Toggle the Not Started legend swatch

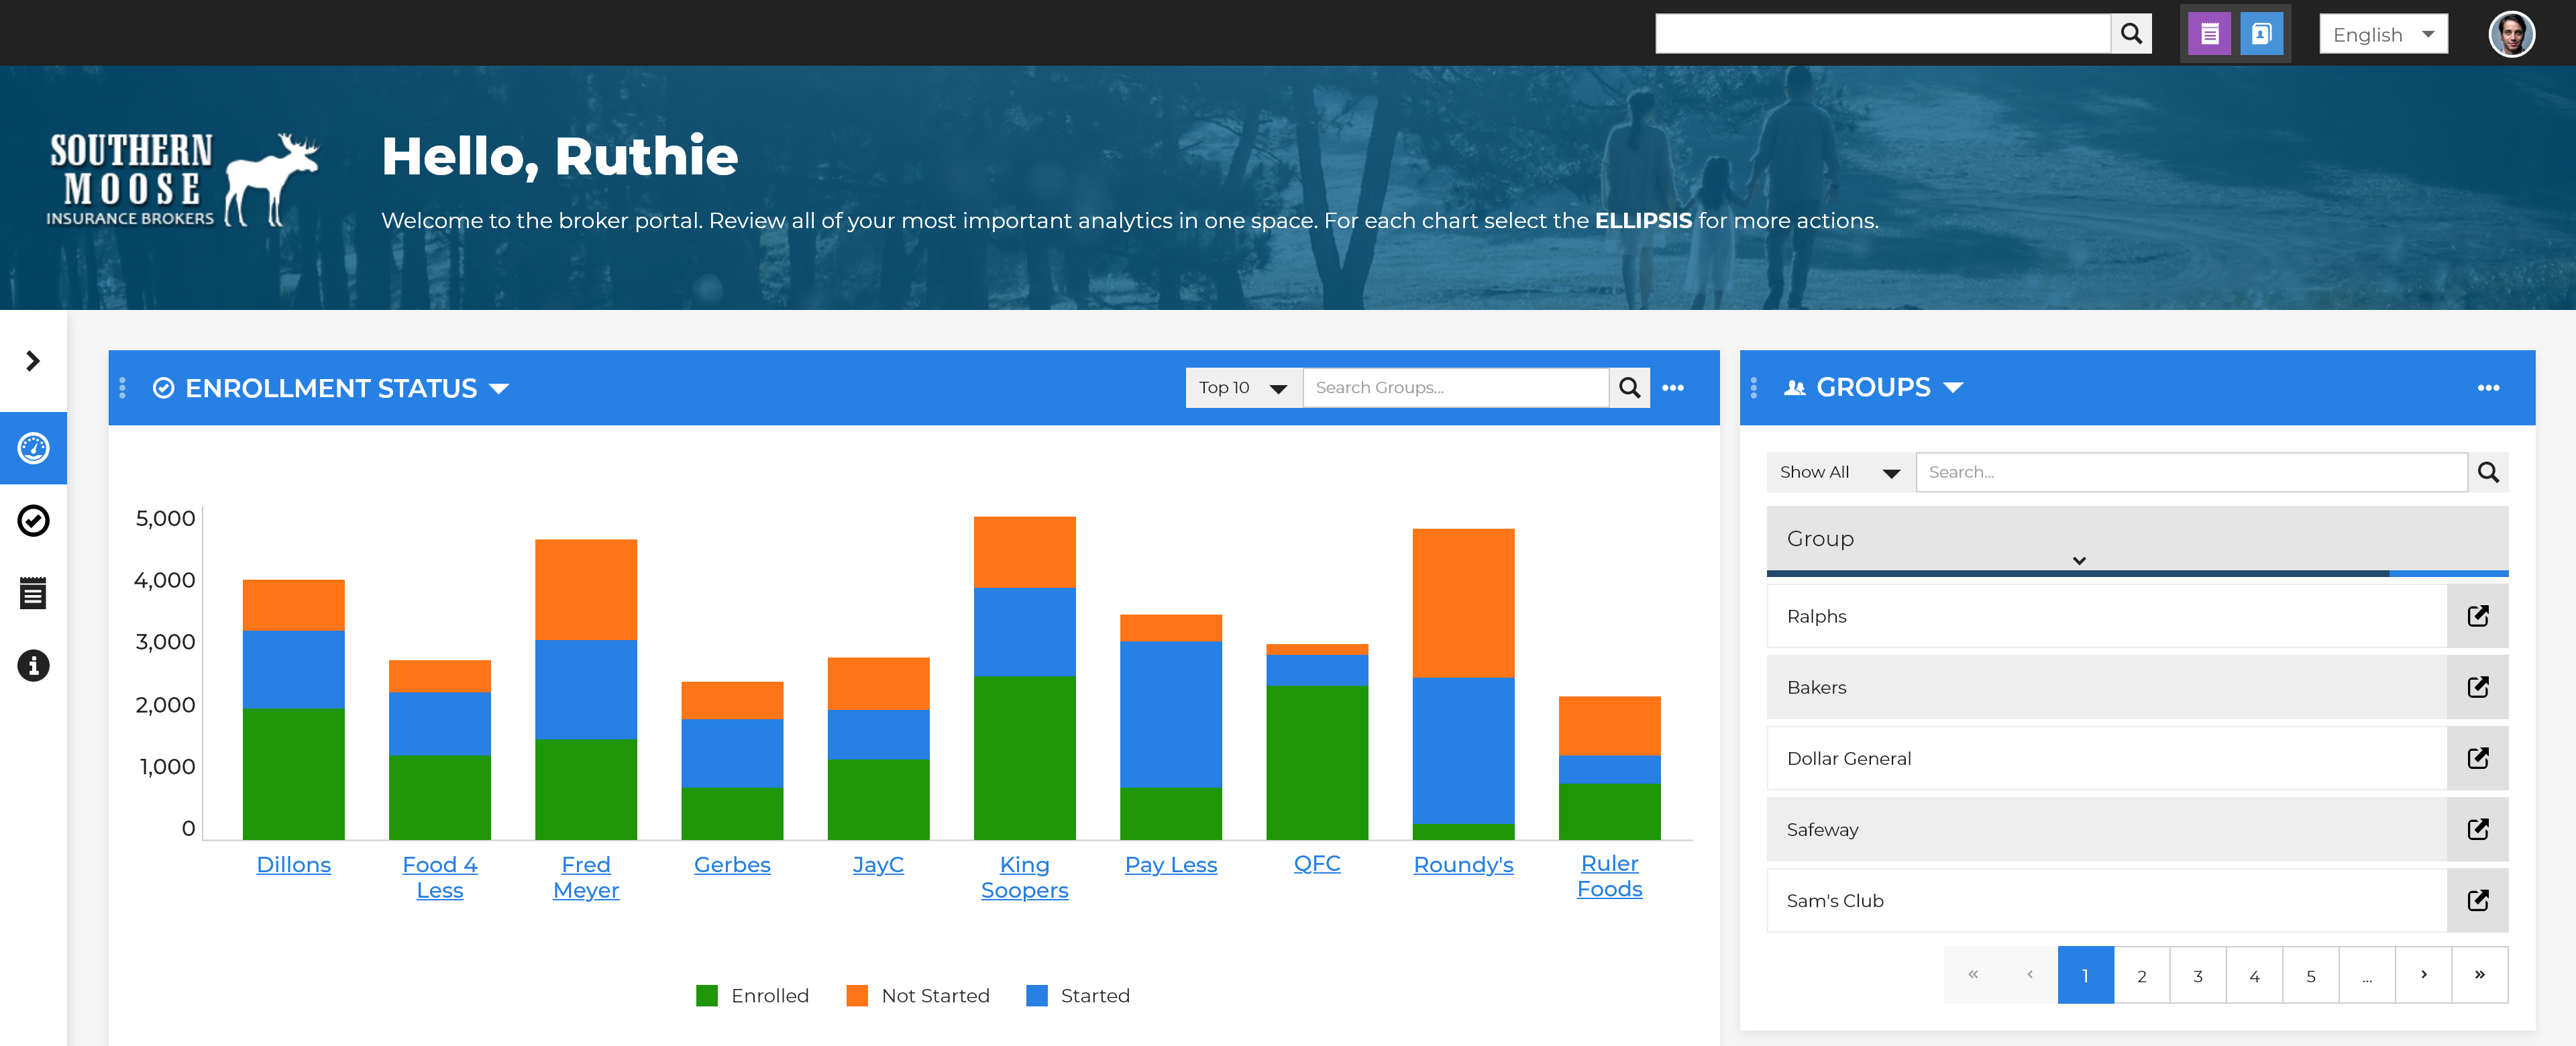tap(857, 996)
